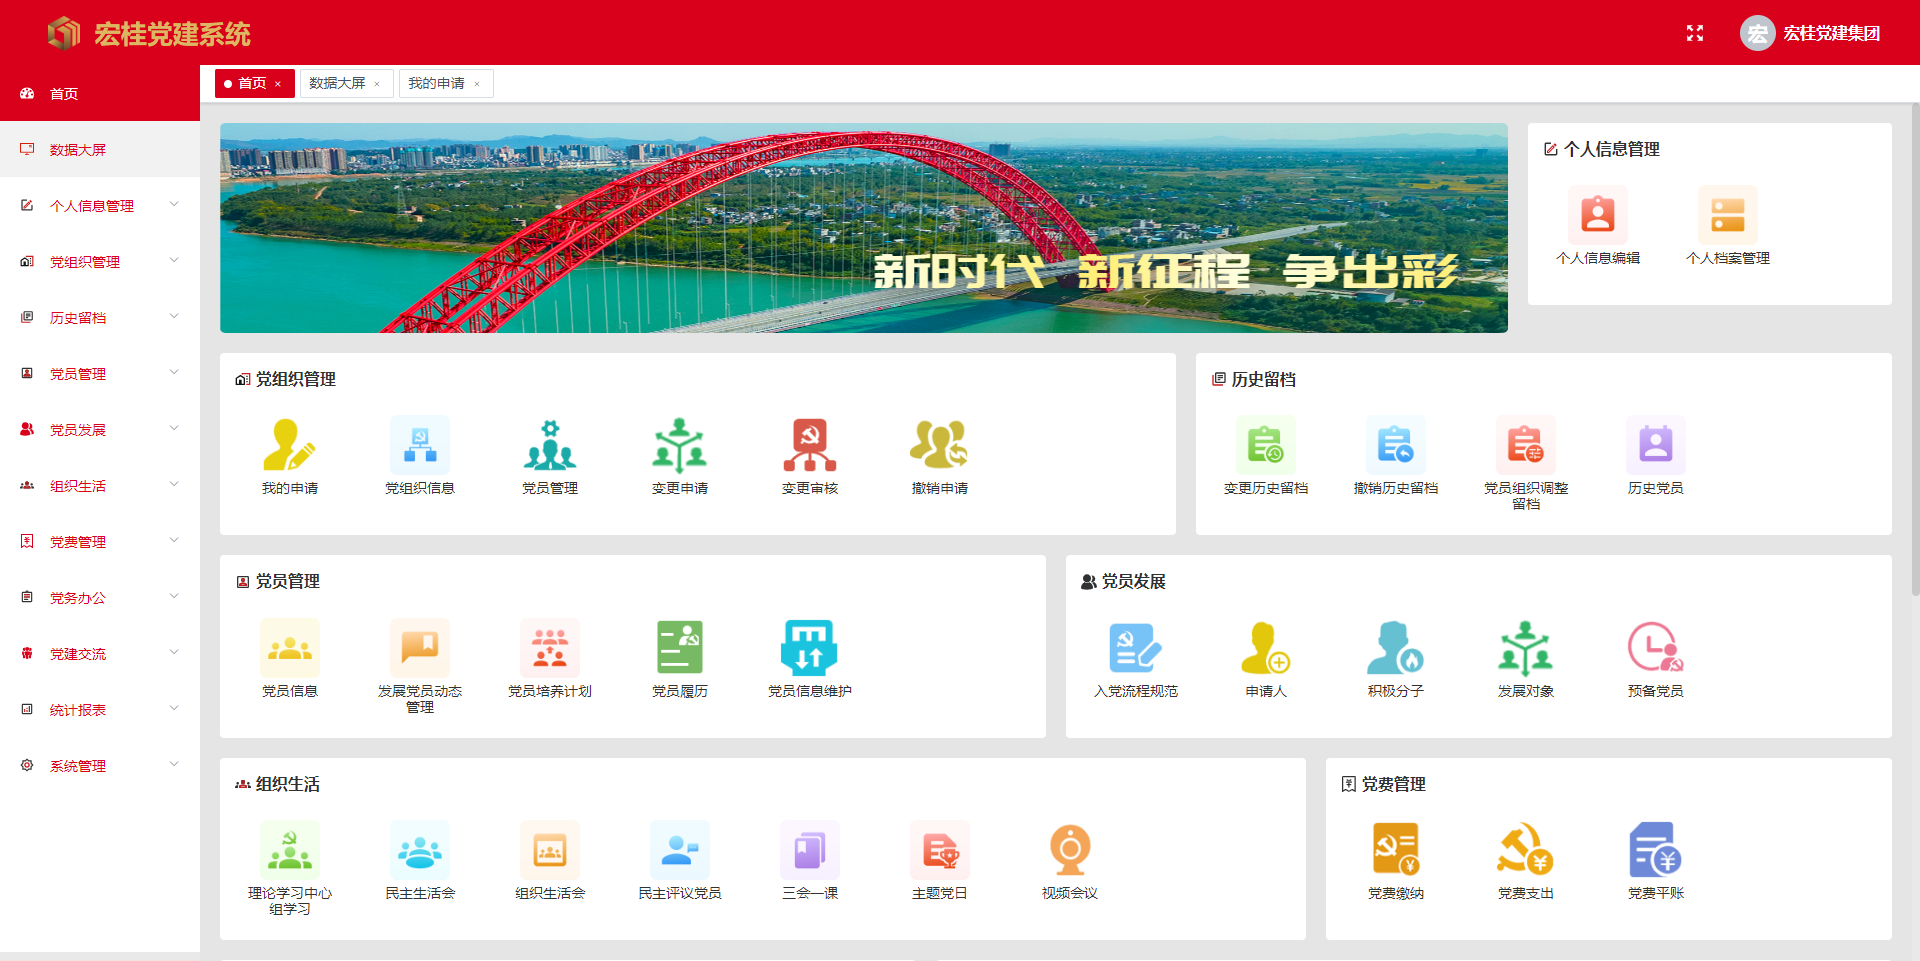Open the 我的申请 tab

pyautogui.click(x=437, y=83)
